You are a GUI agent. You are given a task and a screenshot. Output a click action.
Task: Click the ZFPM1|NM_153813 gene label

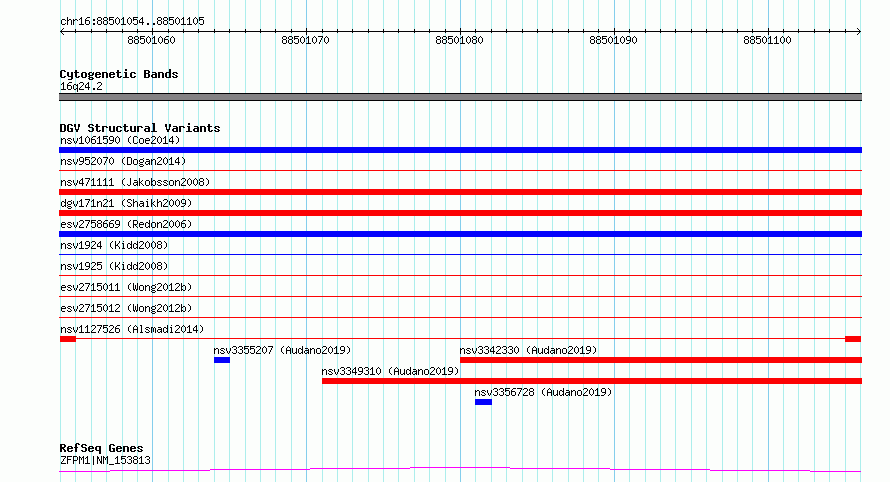click(106, 460)
